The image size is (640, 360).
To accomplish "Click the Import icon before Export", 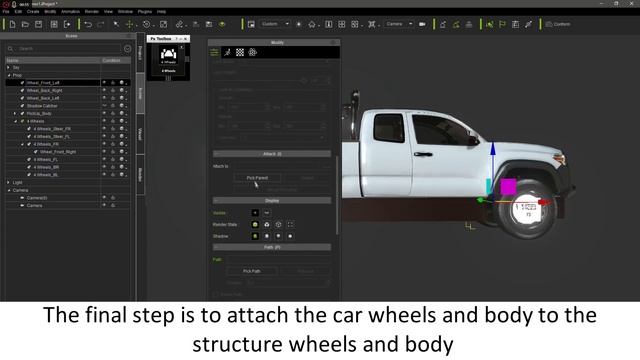I will [54, 24].
